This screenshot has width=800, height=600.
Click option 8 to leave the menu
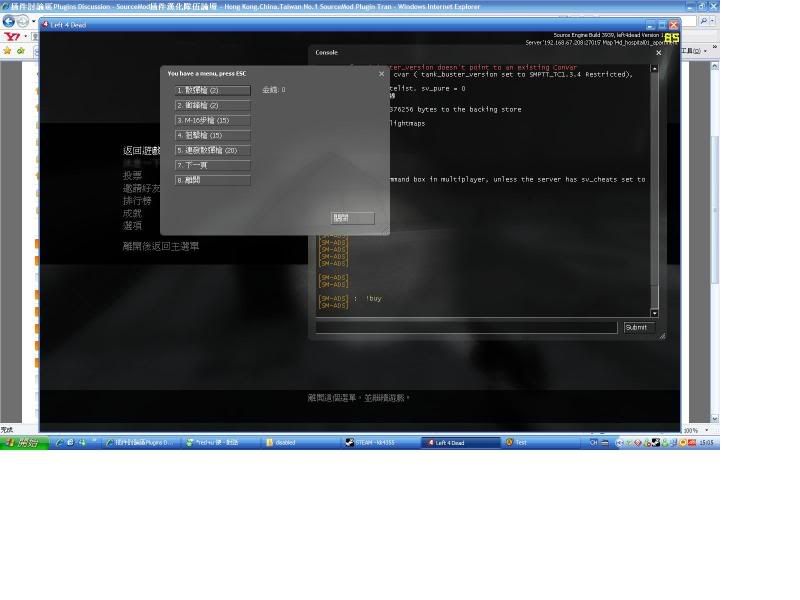click(x=212, y=180)
